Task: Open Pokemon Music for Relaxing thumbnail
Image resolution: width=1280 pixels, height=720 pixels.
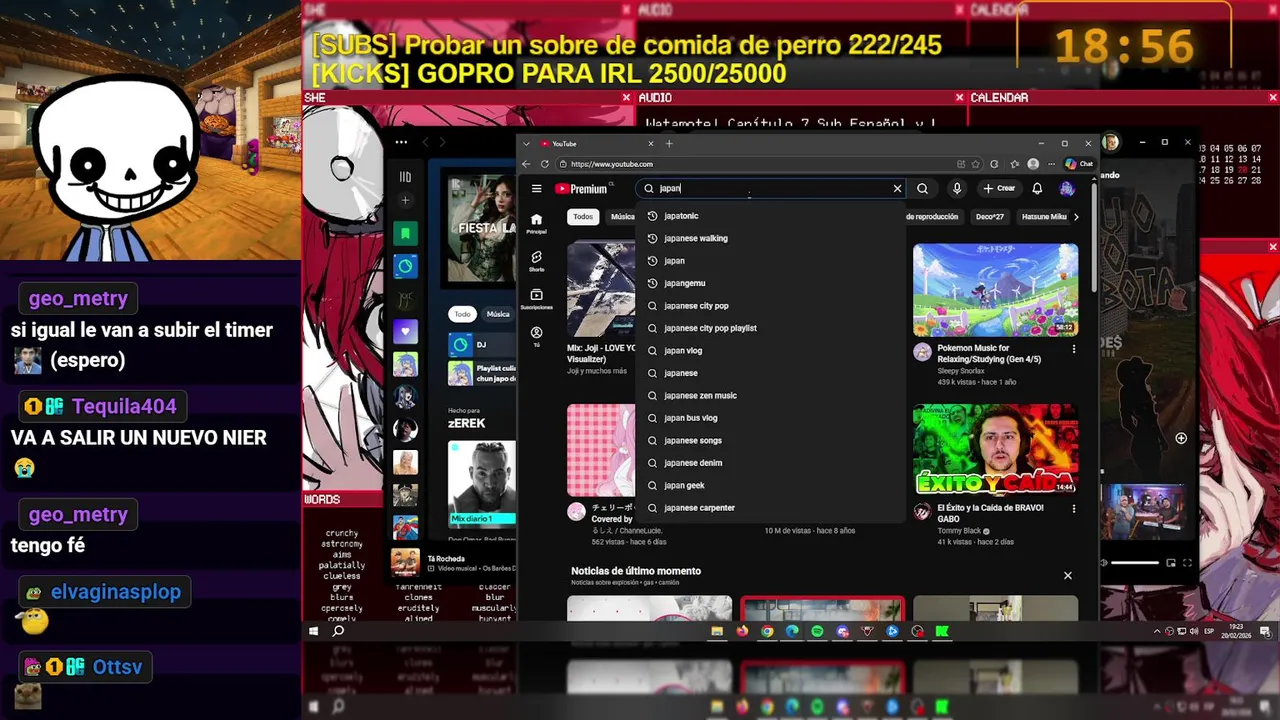Action: (995, 290)
